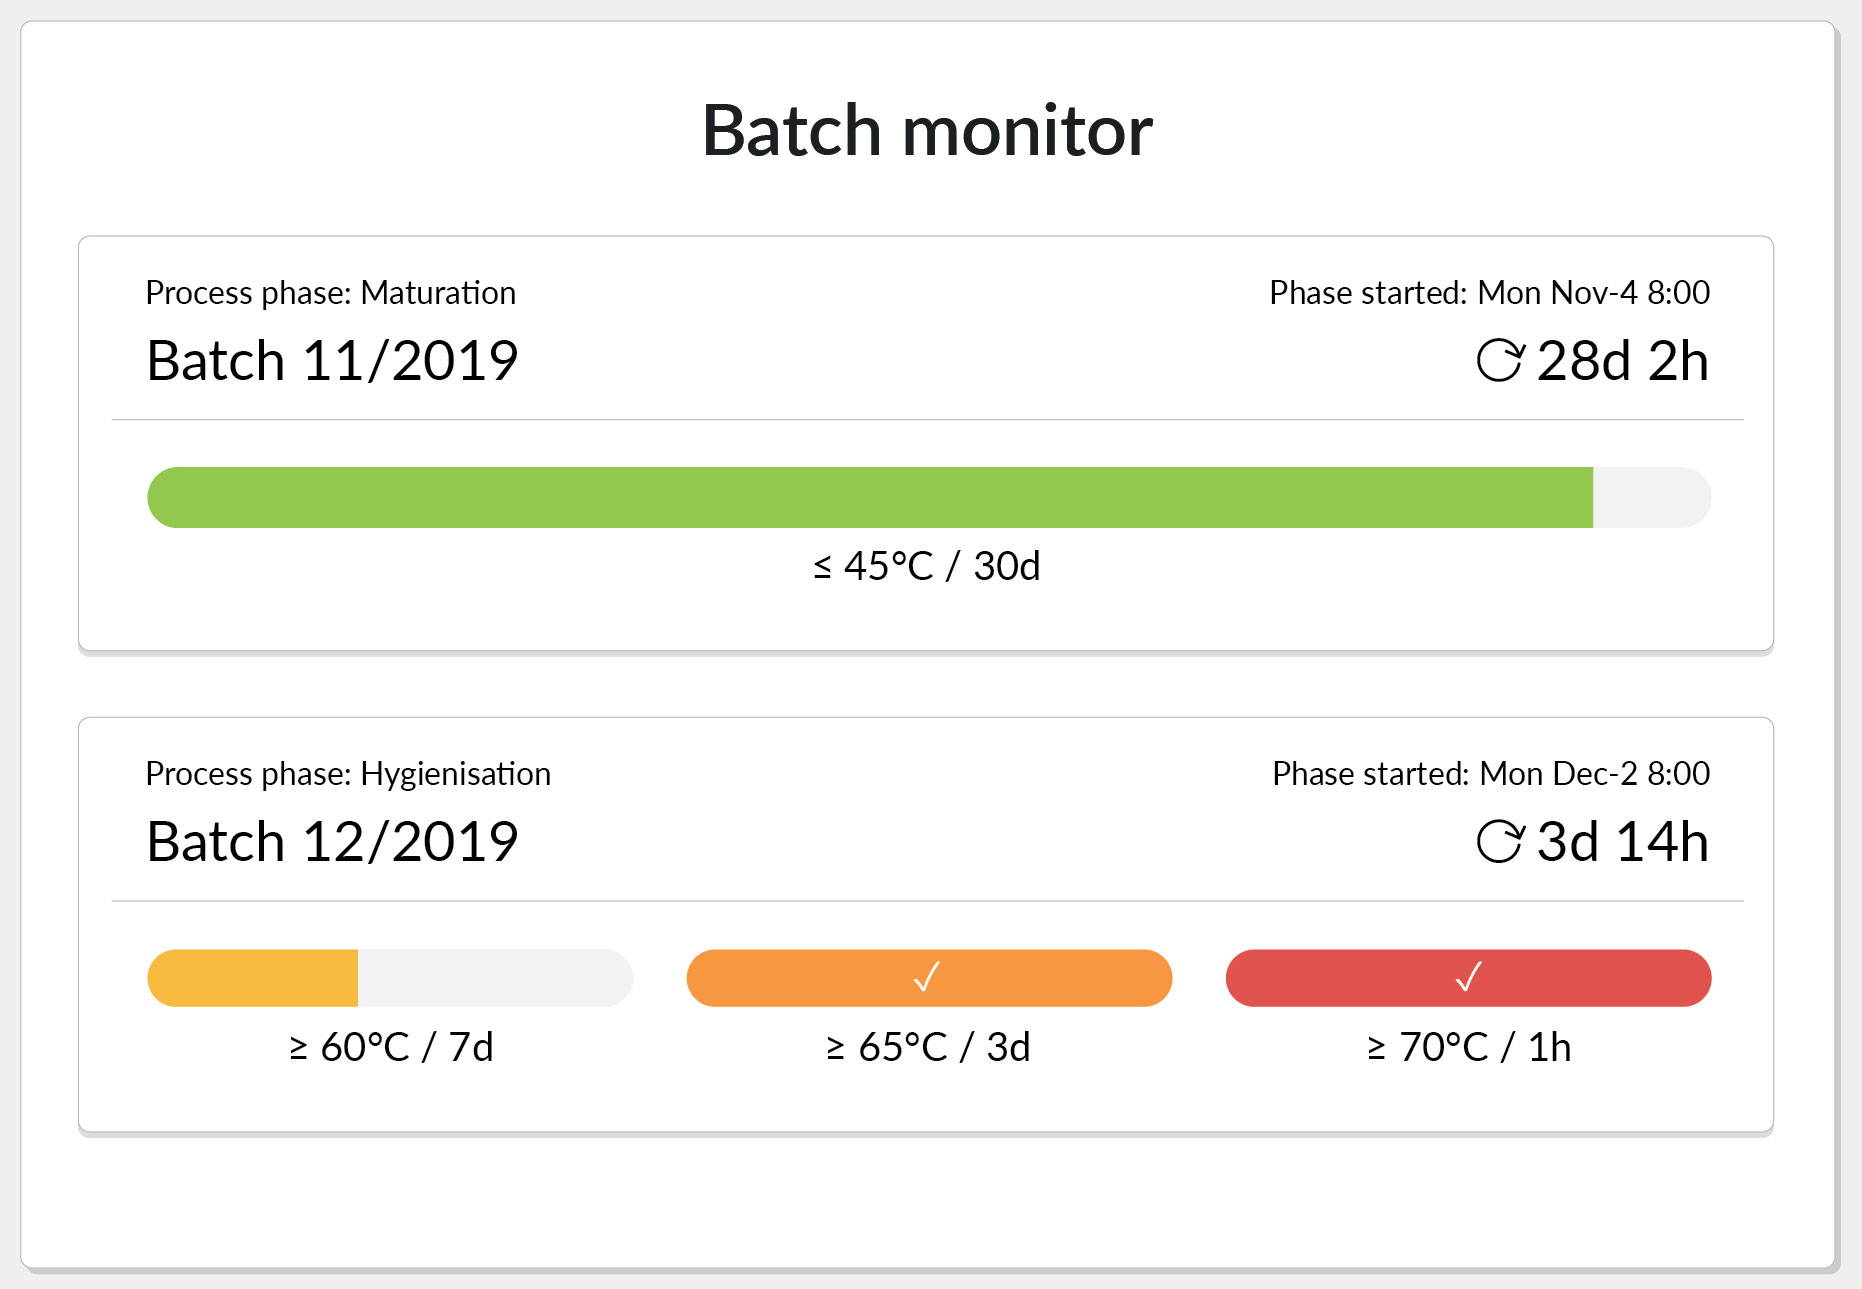
Task: Click the ≥ 65°C / 3d label
Action: [928, 1047]
